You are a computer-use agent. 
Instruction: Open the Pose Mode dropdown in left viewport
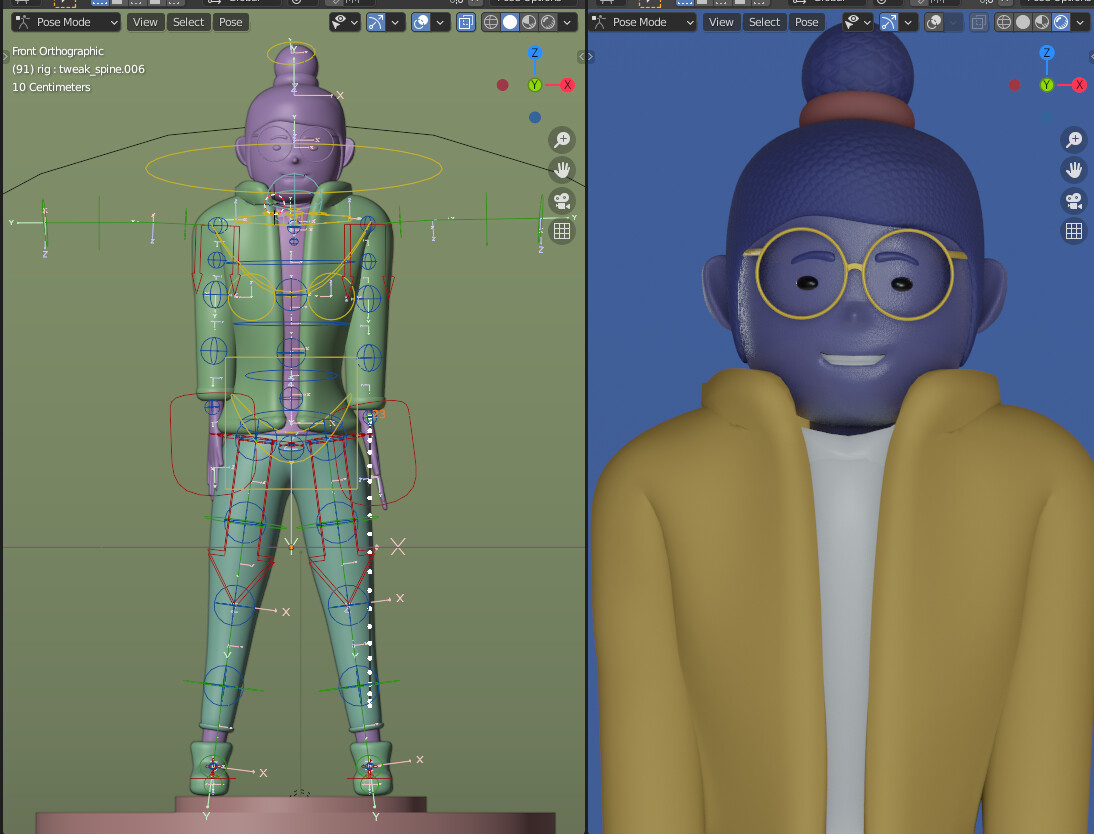[65, 21]
